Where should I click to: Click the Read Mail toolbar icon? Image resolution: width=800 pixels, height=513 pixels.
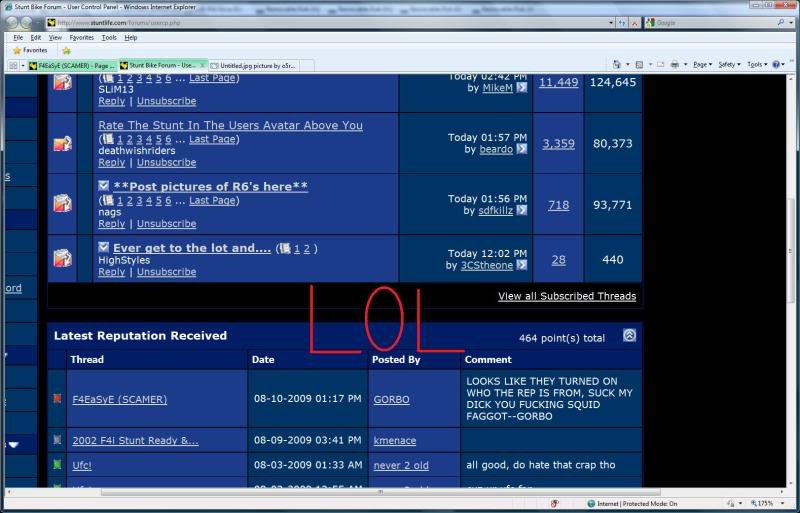[x=660, y=64]
